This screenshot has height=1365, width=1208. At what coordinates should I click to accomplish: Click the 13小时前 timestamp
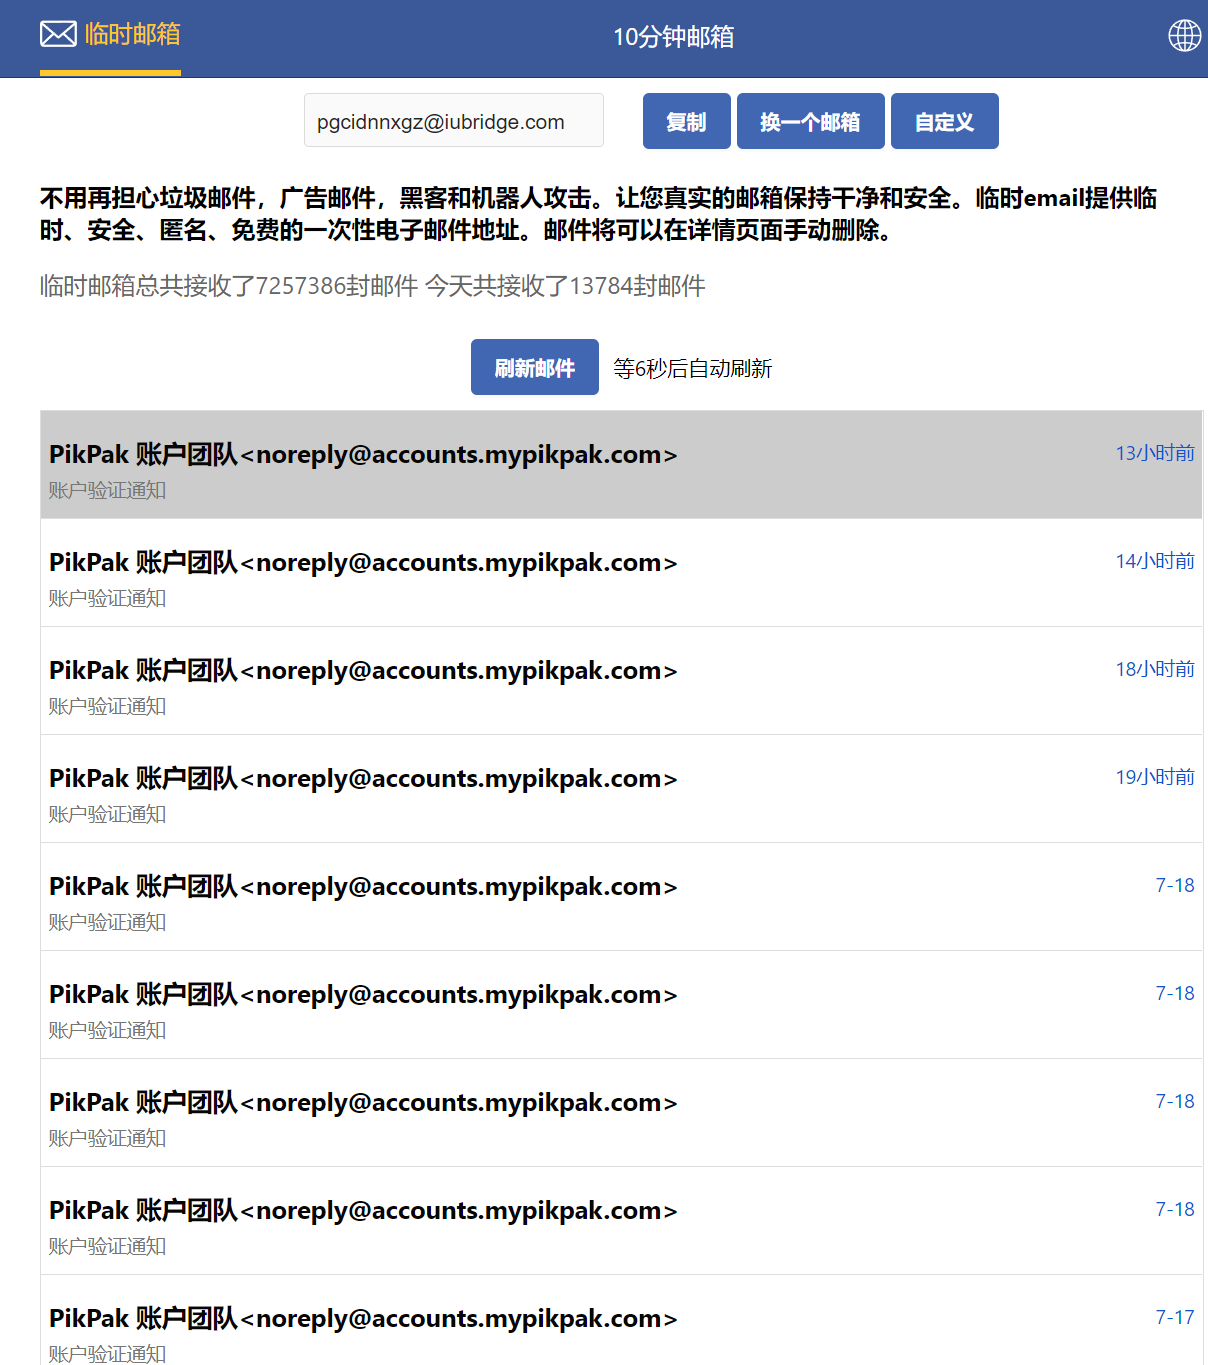pyautogui.click(x=1154, y=453)
